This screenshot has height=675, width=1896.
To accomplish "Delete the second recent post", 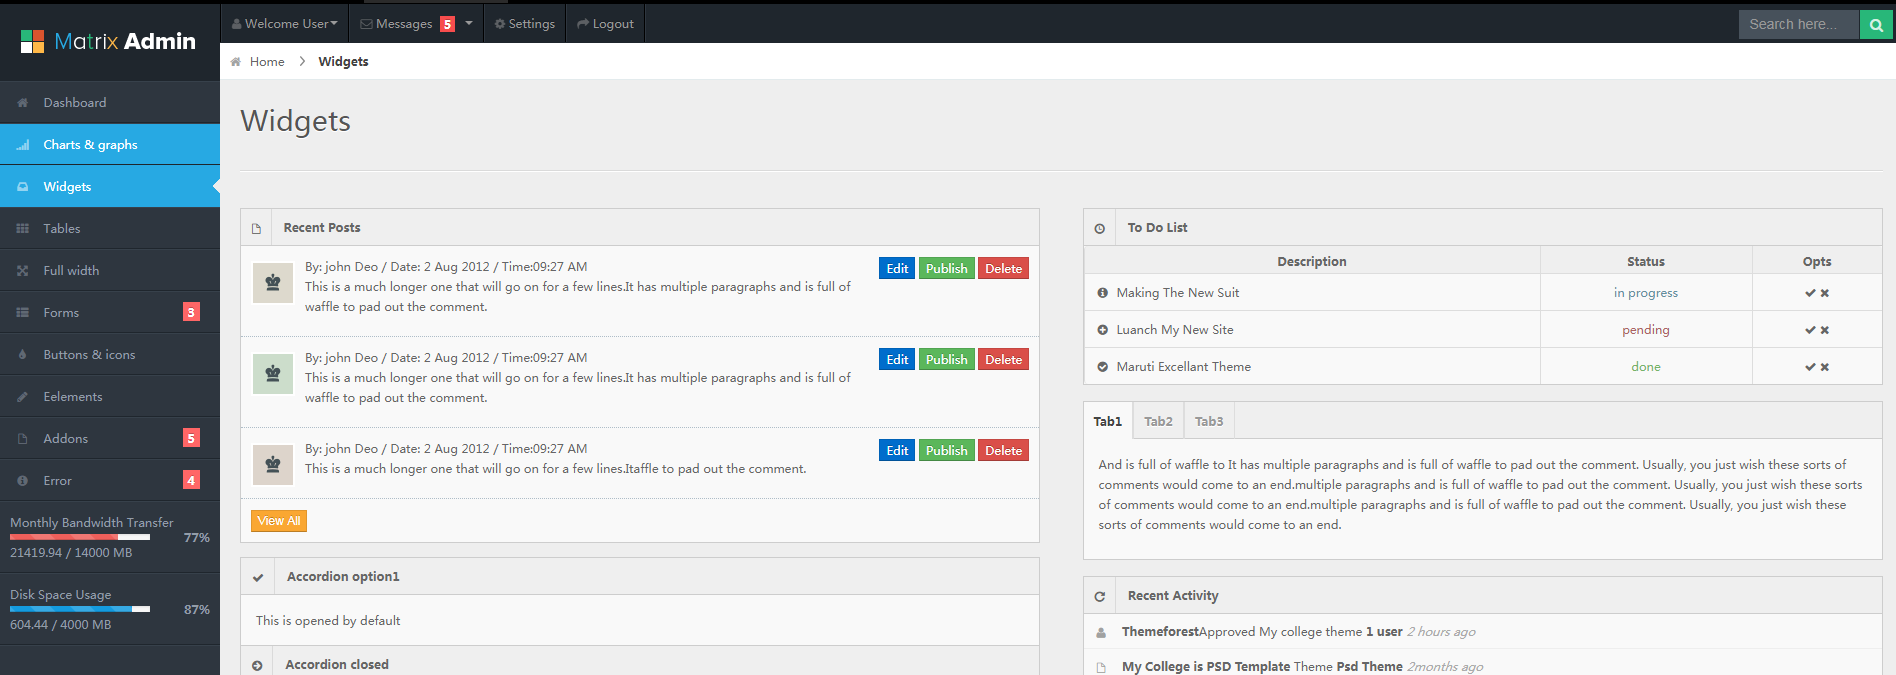I will 1002,360.
